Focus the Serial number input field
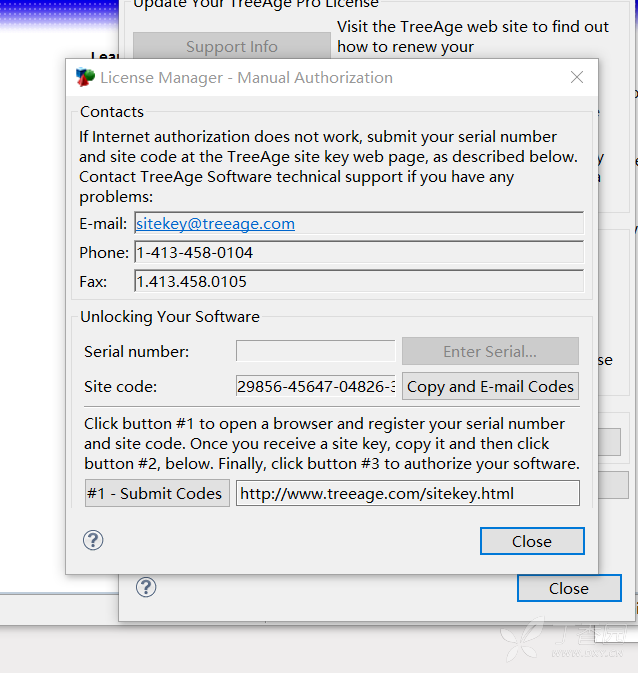 coord(315,352)
